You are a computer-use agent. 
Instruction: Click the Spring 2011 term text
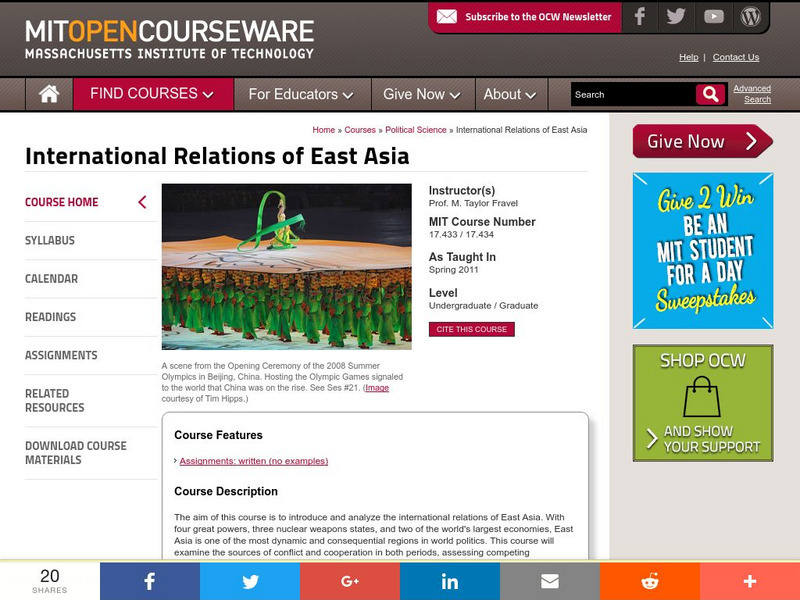pos(454,270)
